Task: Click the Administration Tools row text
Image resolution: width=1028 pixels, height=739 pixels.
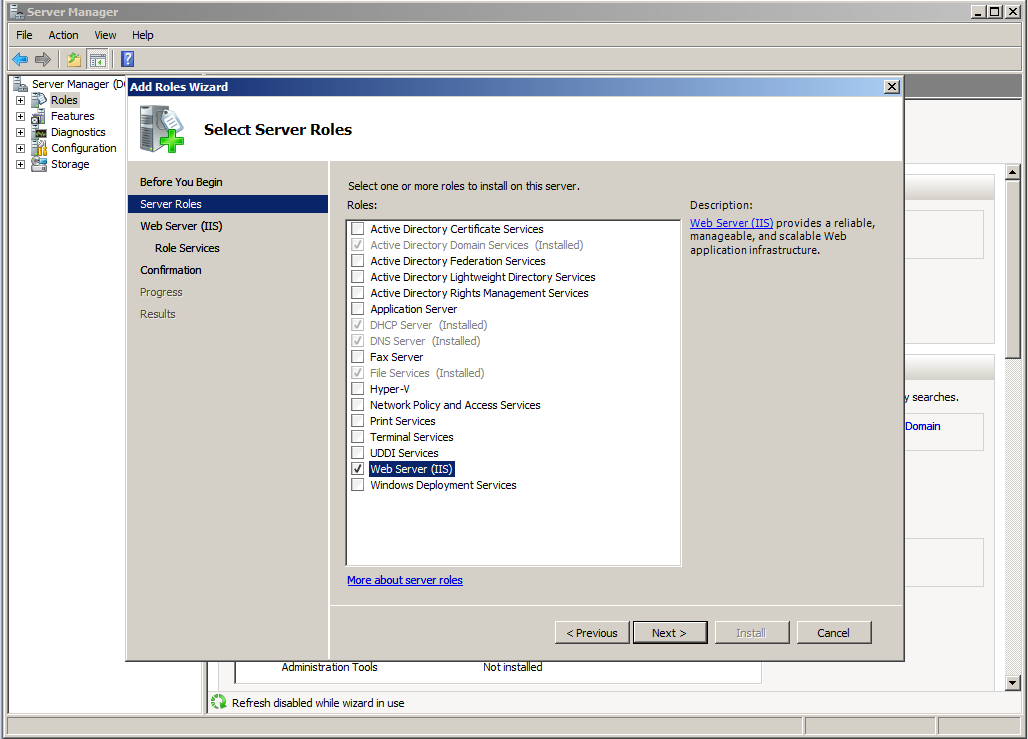Action: click(x=329, y=667)
